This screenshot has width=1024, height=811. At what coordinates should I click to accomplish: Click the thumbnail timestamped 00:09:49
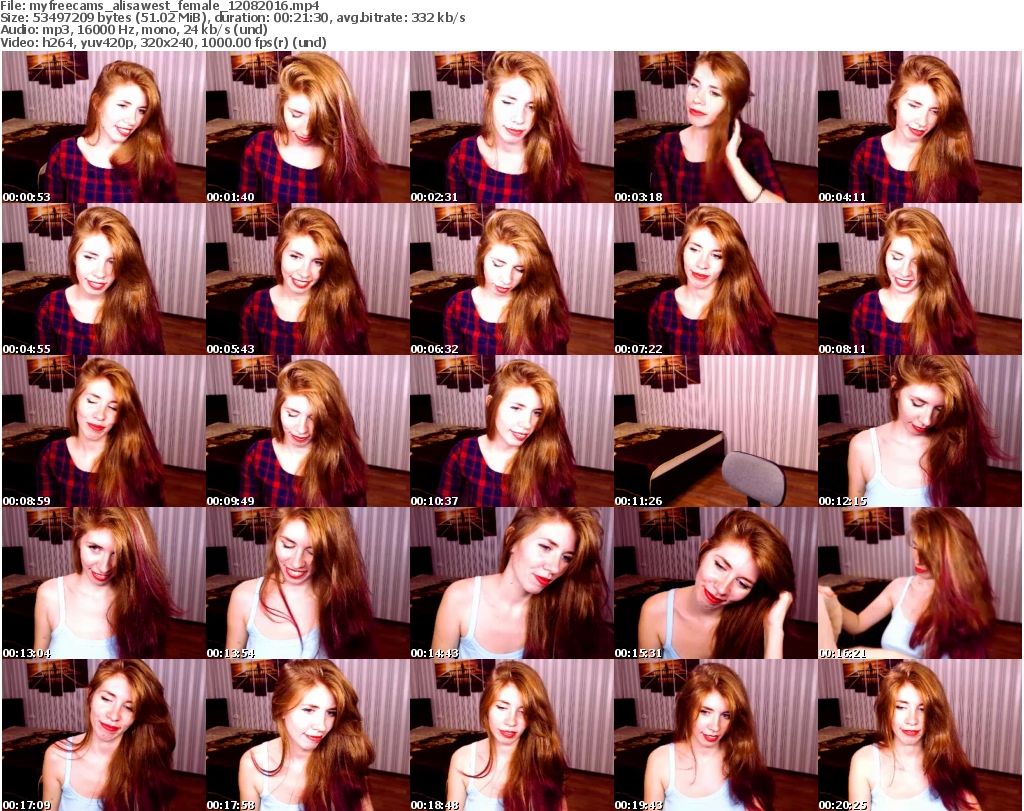[308, 431]
